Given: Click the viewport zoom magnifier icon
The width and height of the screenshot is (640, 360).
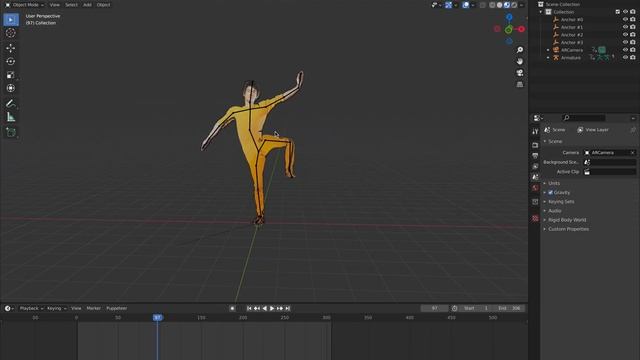Looking at the screenshot, I should point(520,50).
